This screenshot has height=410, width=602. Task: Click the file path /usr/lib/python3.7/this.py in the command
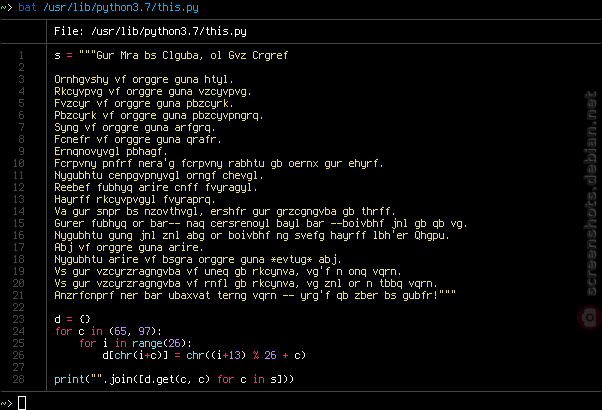(121, 8)
